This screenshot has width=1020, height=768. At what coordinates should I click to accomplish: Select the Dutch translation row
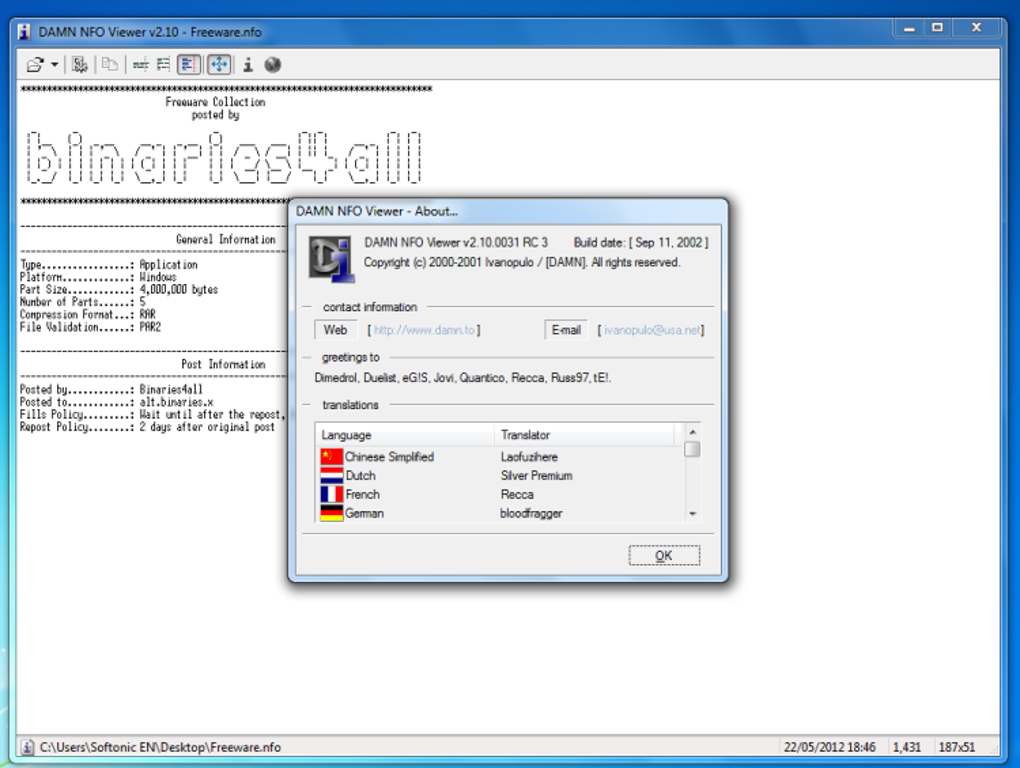500,475
